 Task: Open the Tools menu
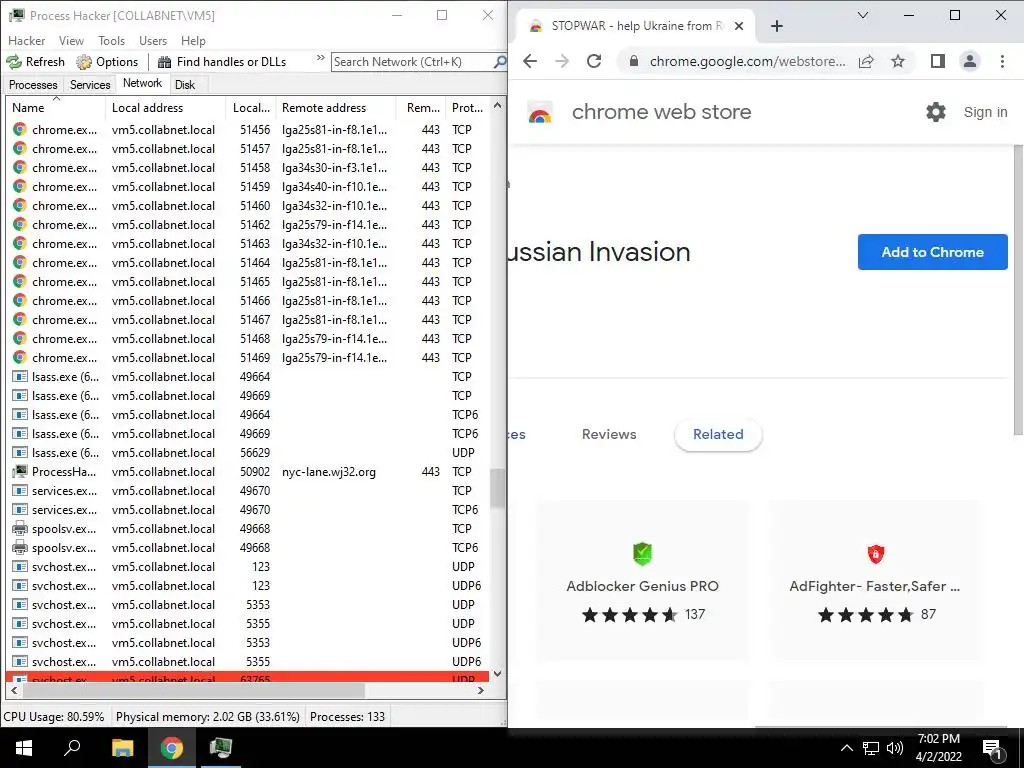112,40
